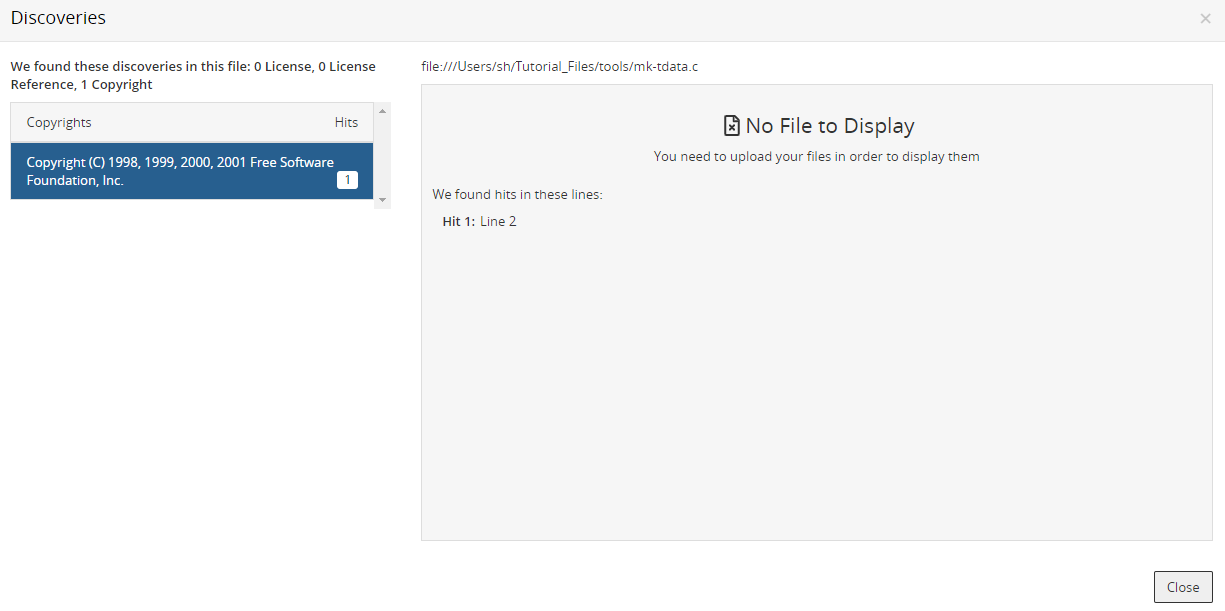Screen dimensions: 1225x611
Task: Click the Close button
Action: tap(1183, 587)
